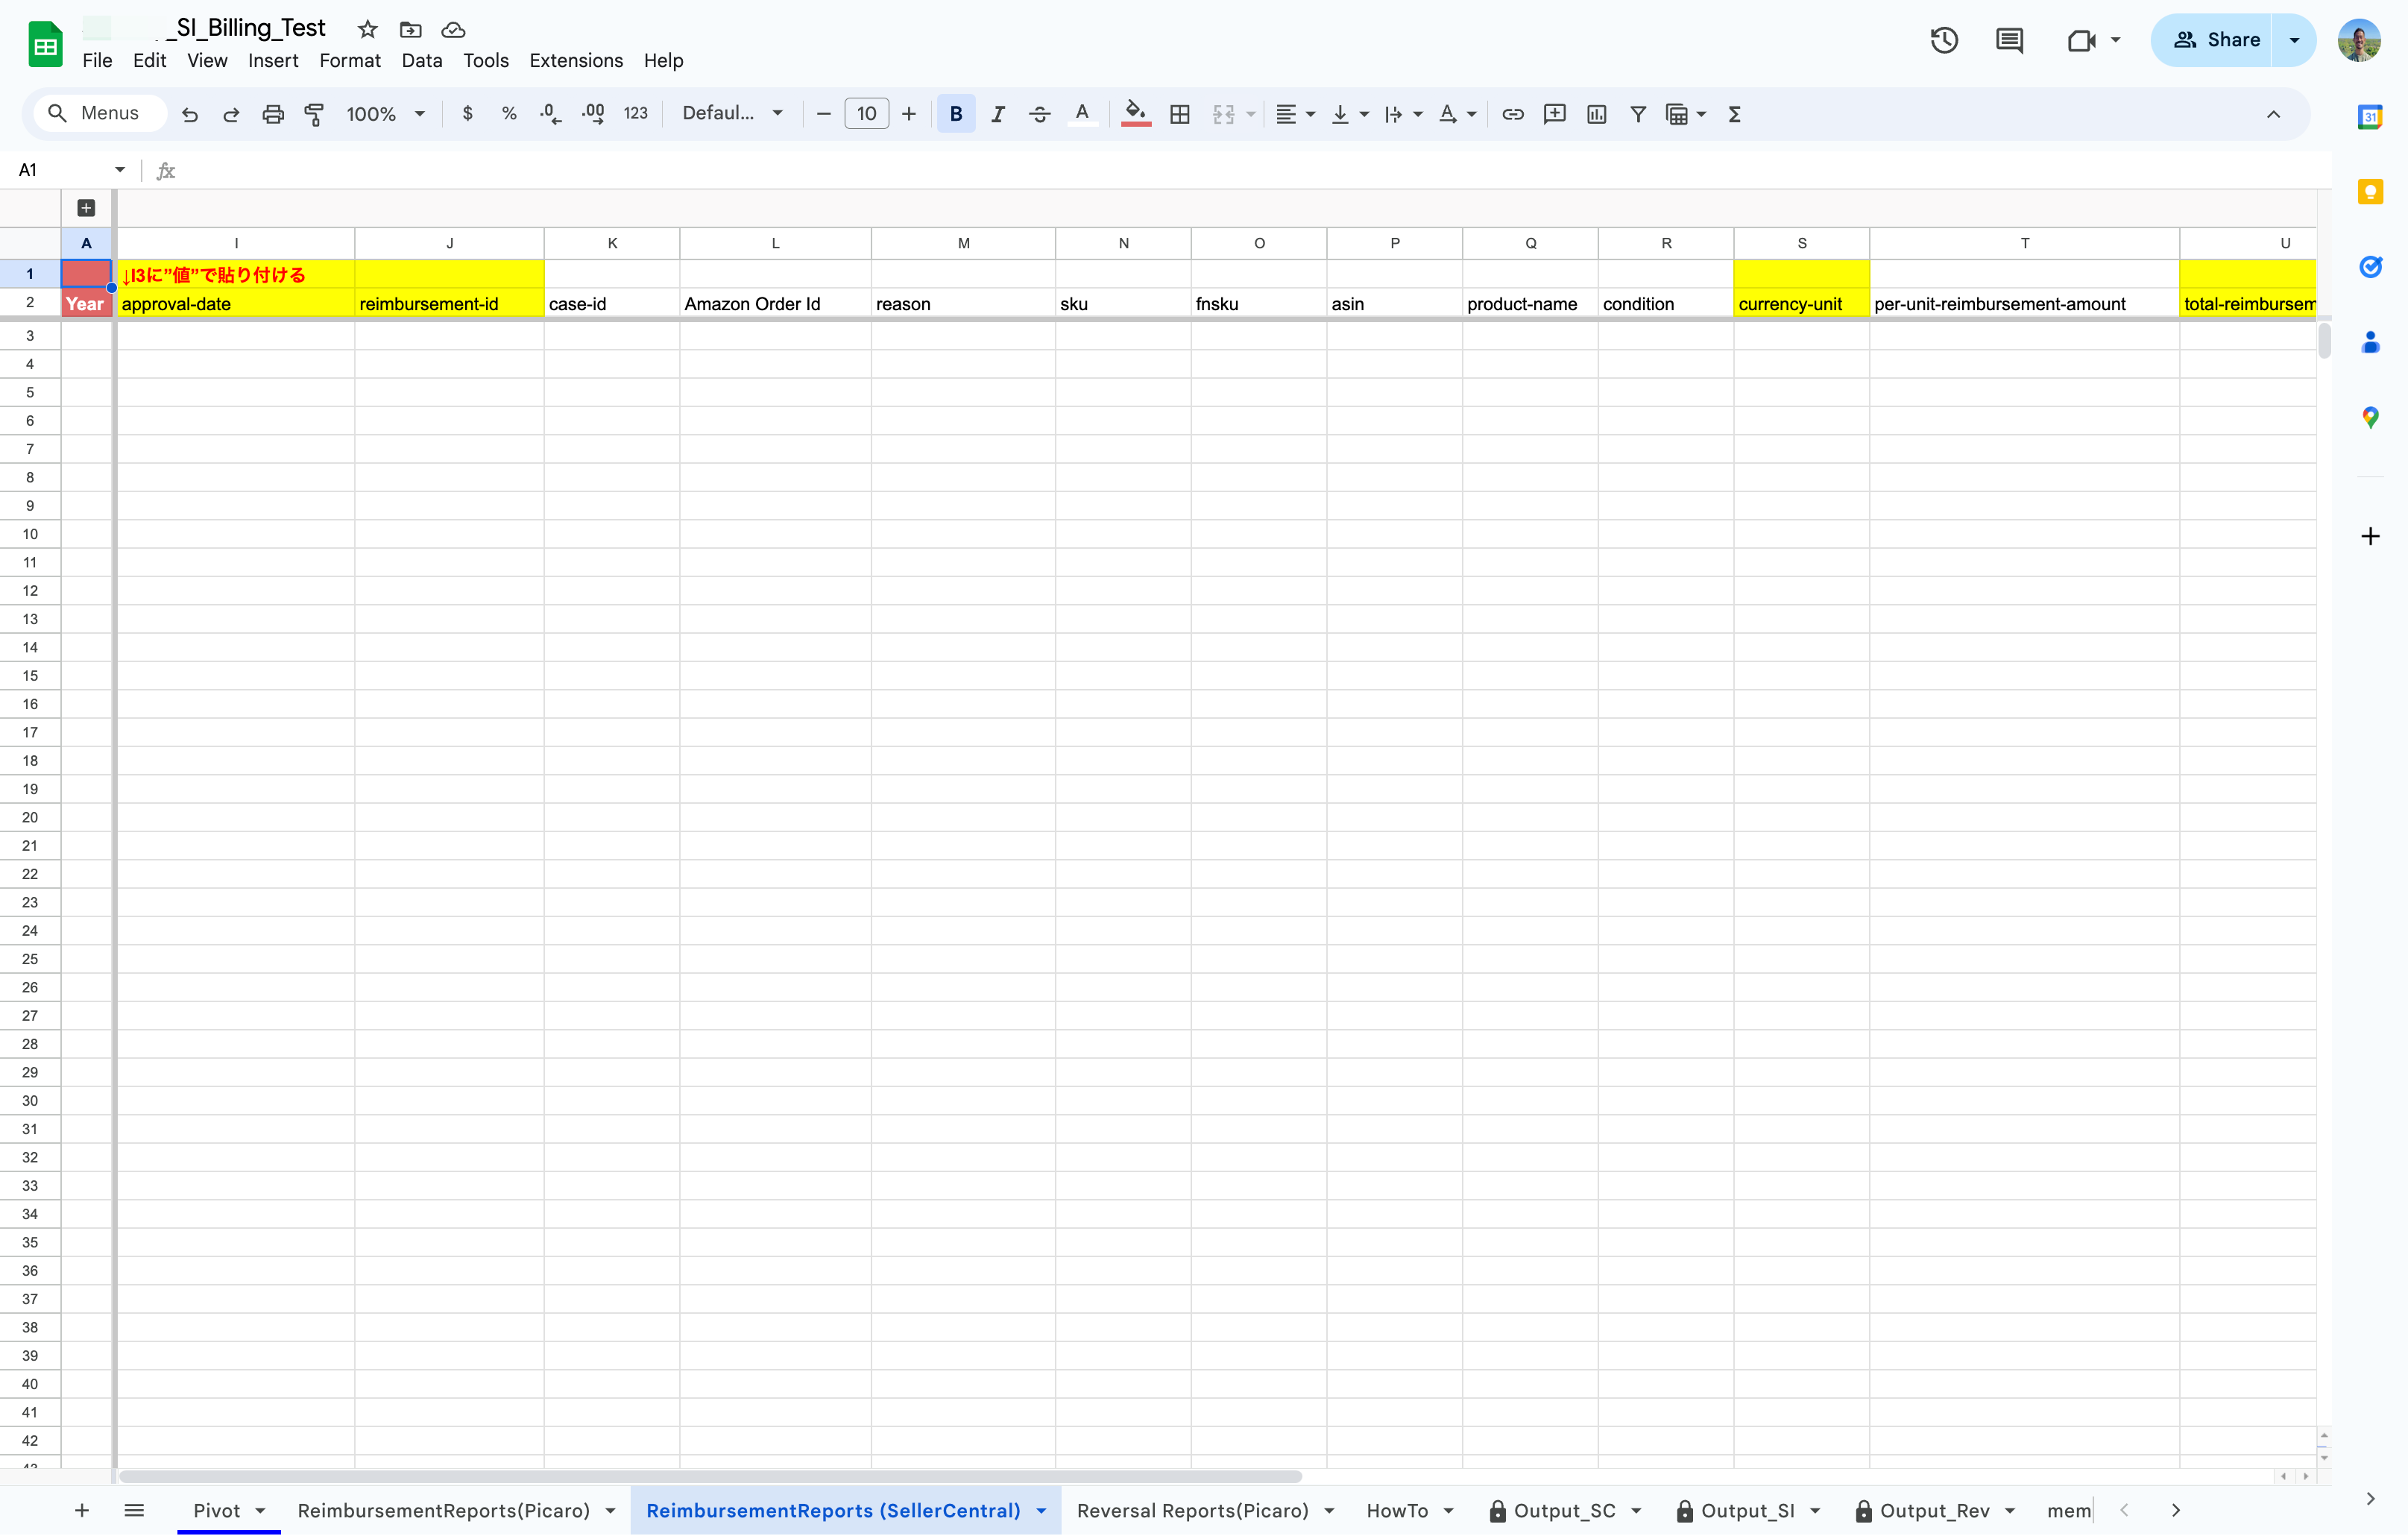Open the horizontal align dropdown
This screenshot has width=2408, height=1536.
(x=1295, y=114)
